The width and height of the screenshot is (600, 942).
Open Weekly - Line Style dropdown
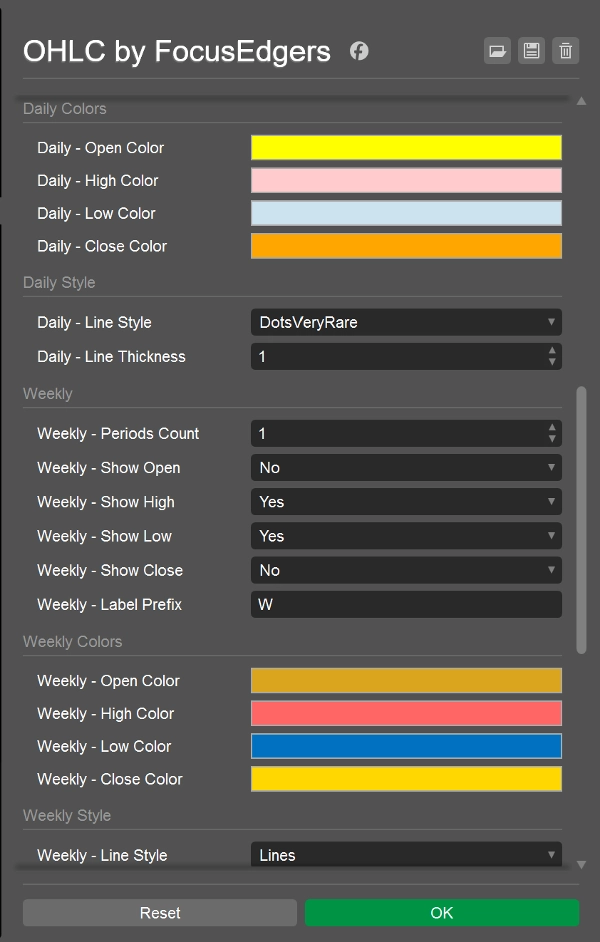click(x=406, y=854)
